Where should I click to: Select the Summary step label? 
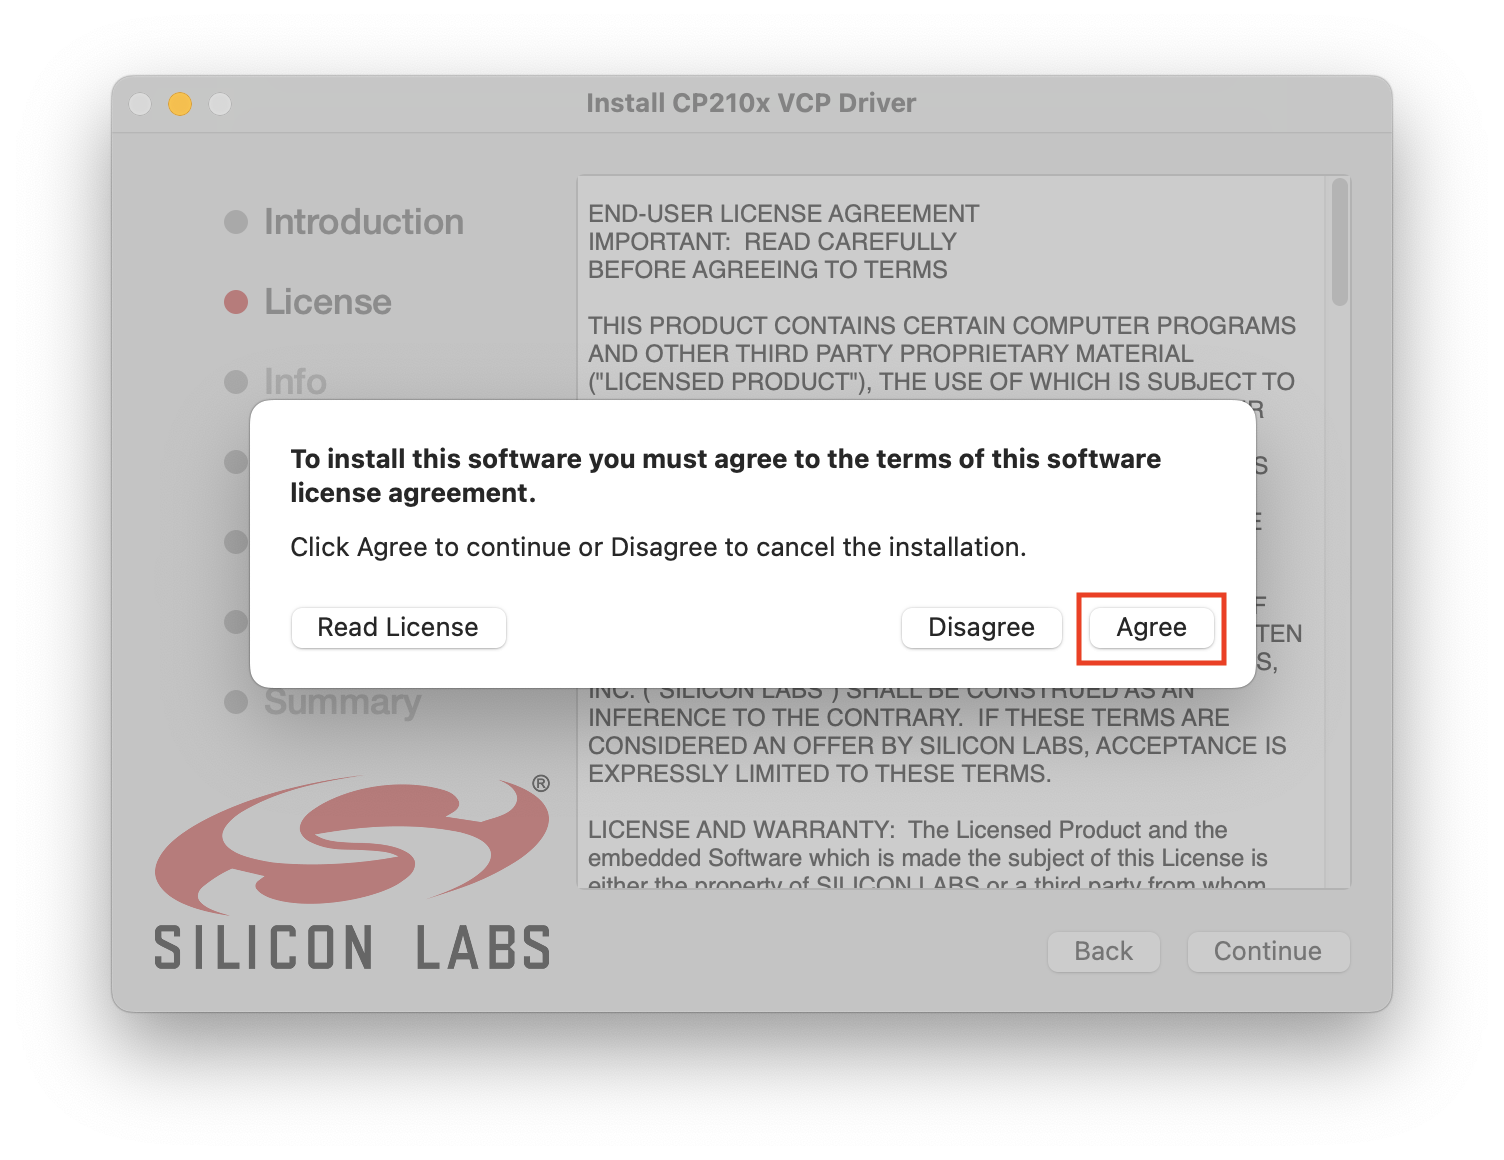tap(342, 702)
